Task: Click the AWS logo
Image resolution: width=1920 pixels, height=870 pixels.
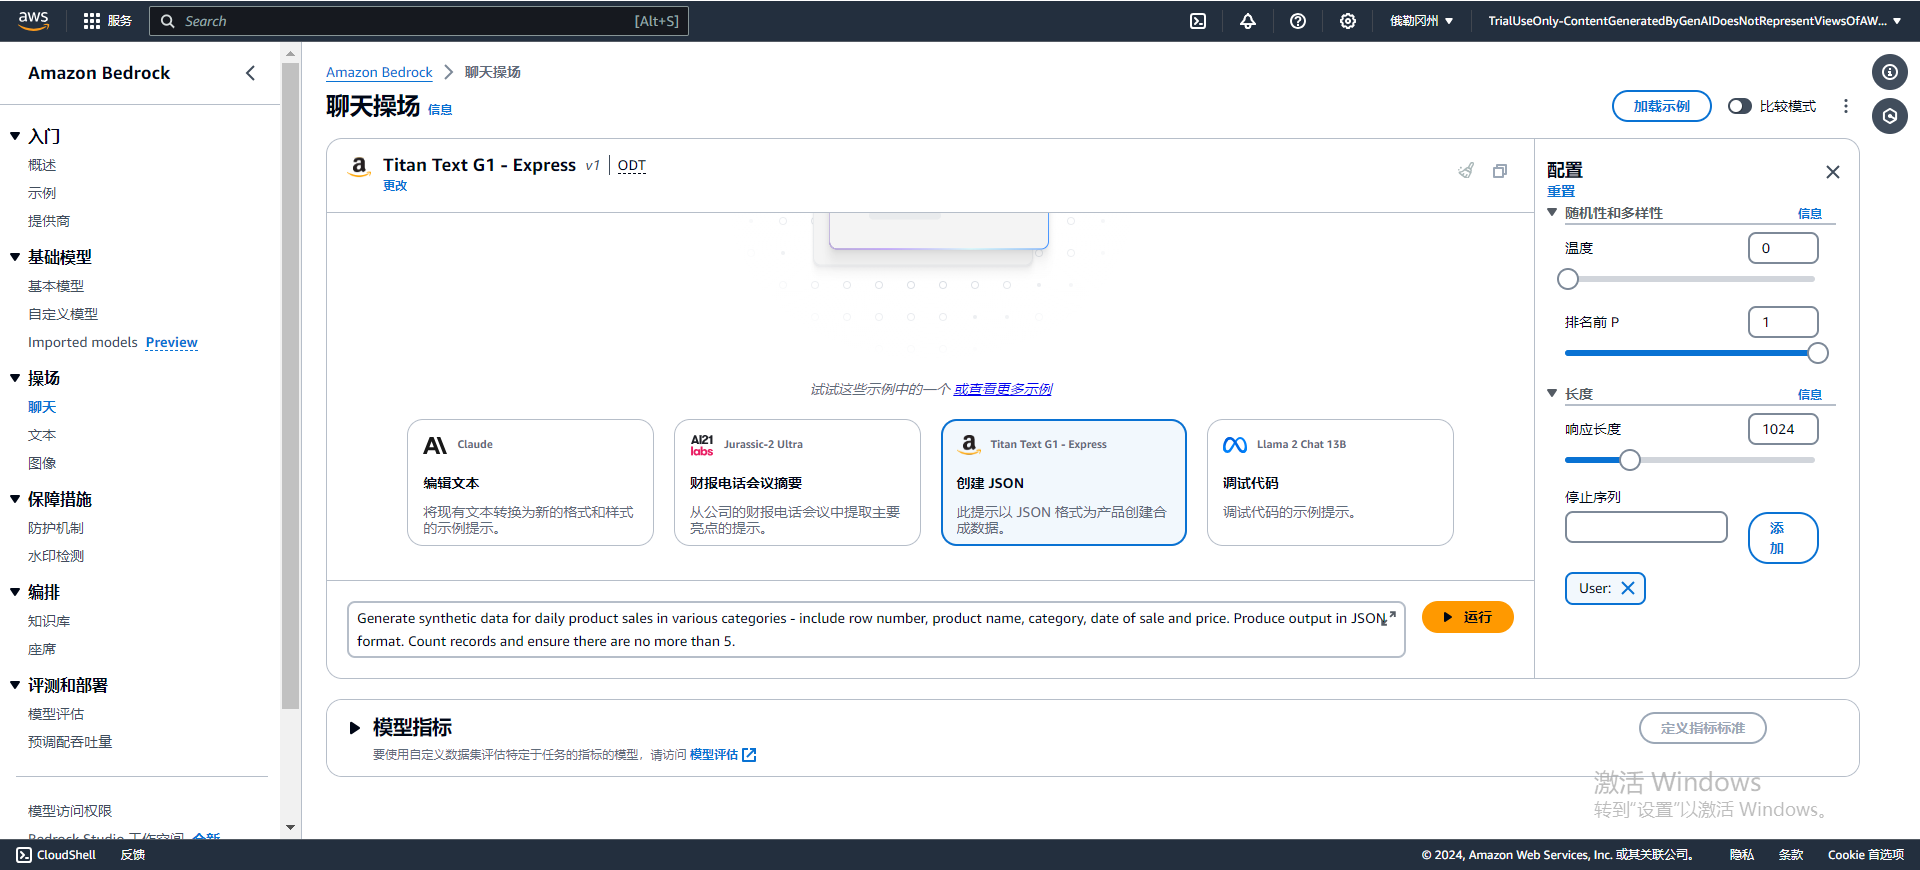Action: click(x=33, y=21)
